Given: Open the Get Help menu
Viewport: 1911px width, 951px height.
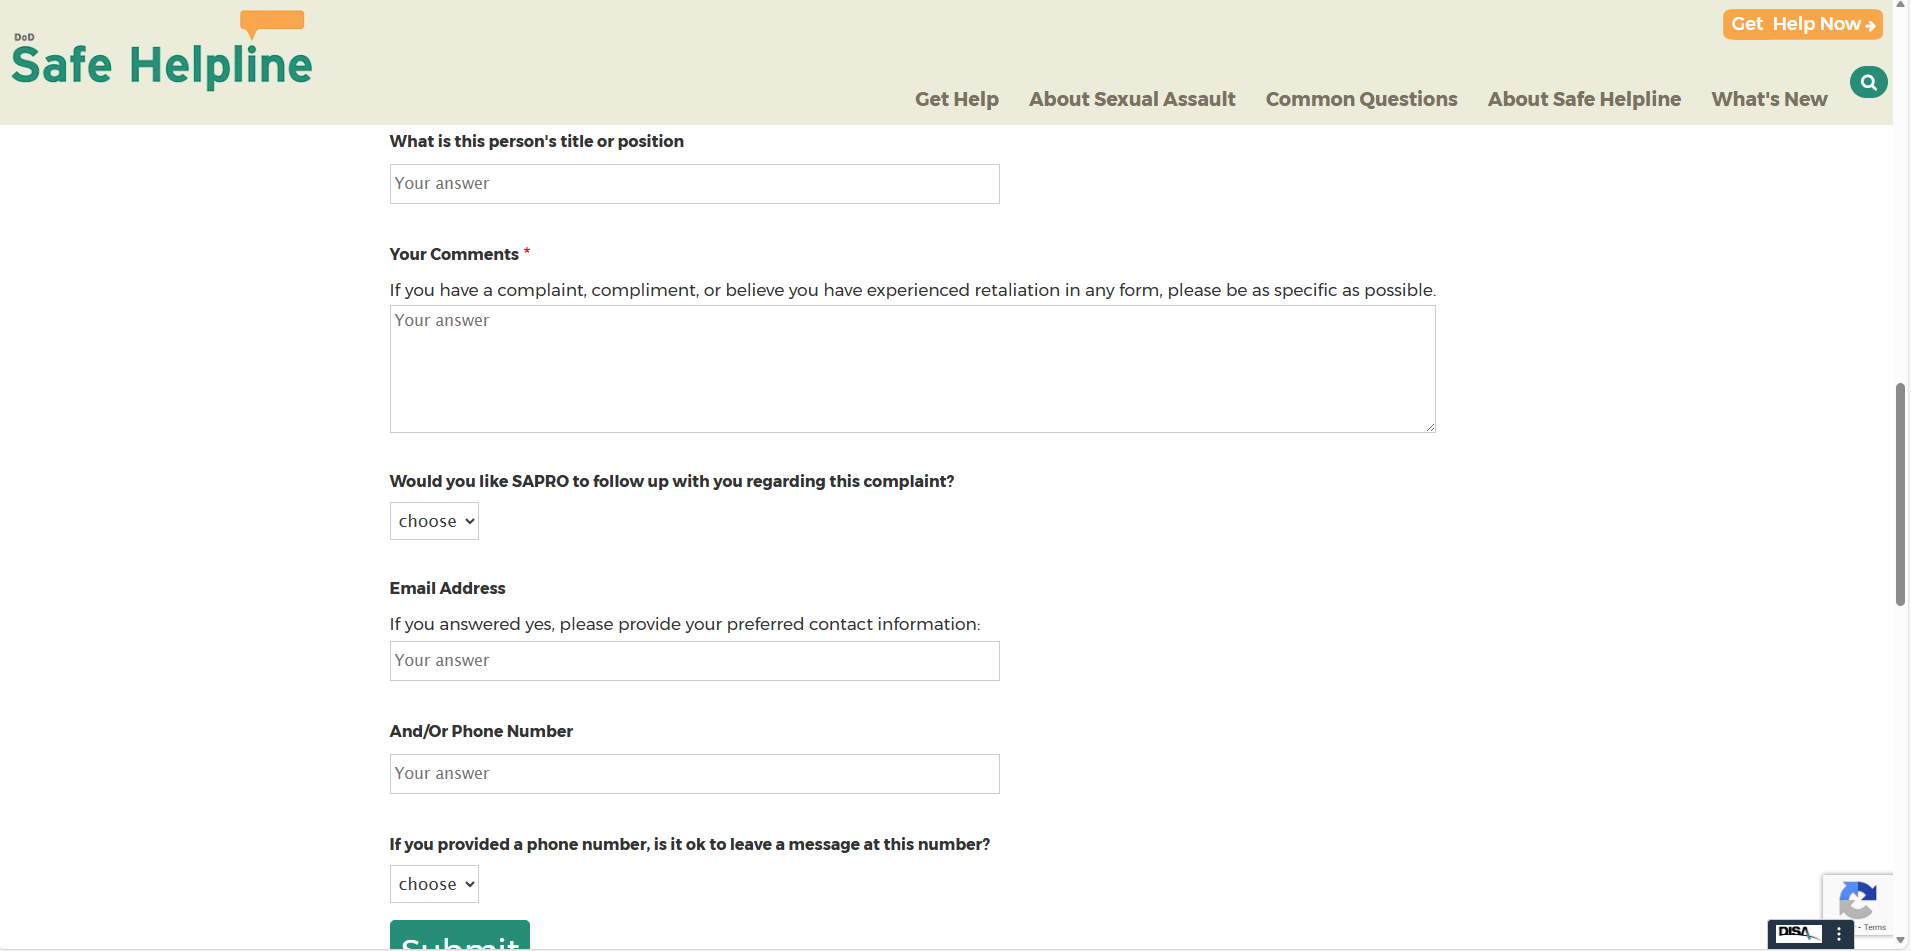Looking at the screenshot, I should pos(956,99).
